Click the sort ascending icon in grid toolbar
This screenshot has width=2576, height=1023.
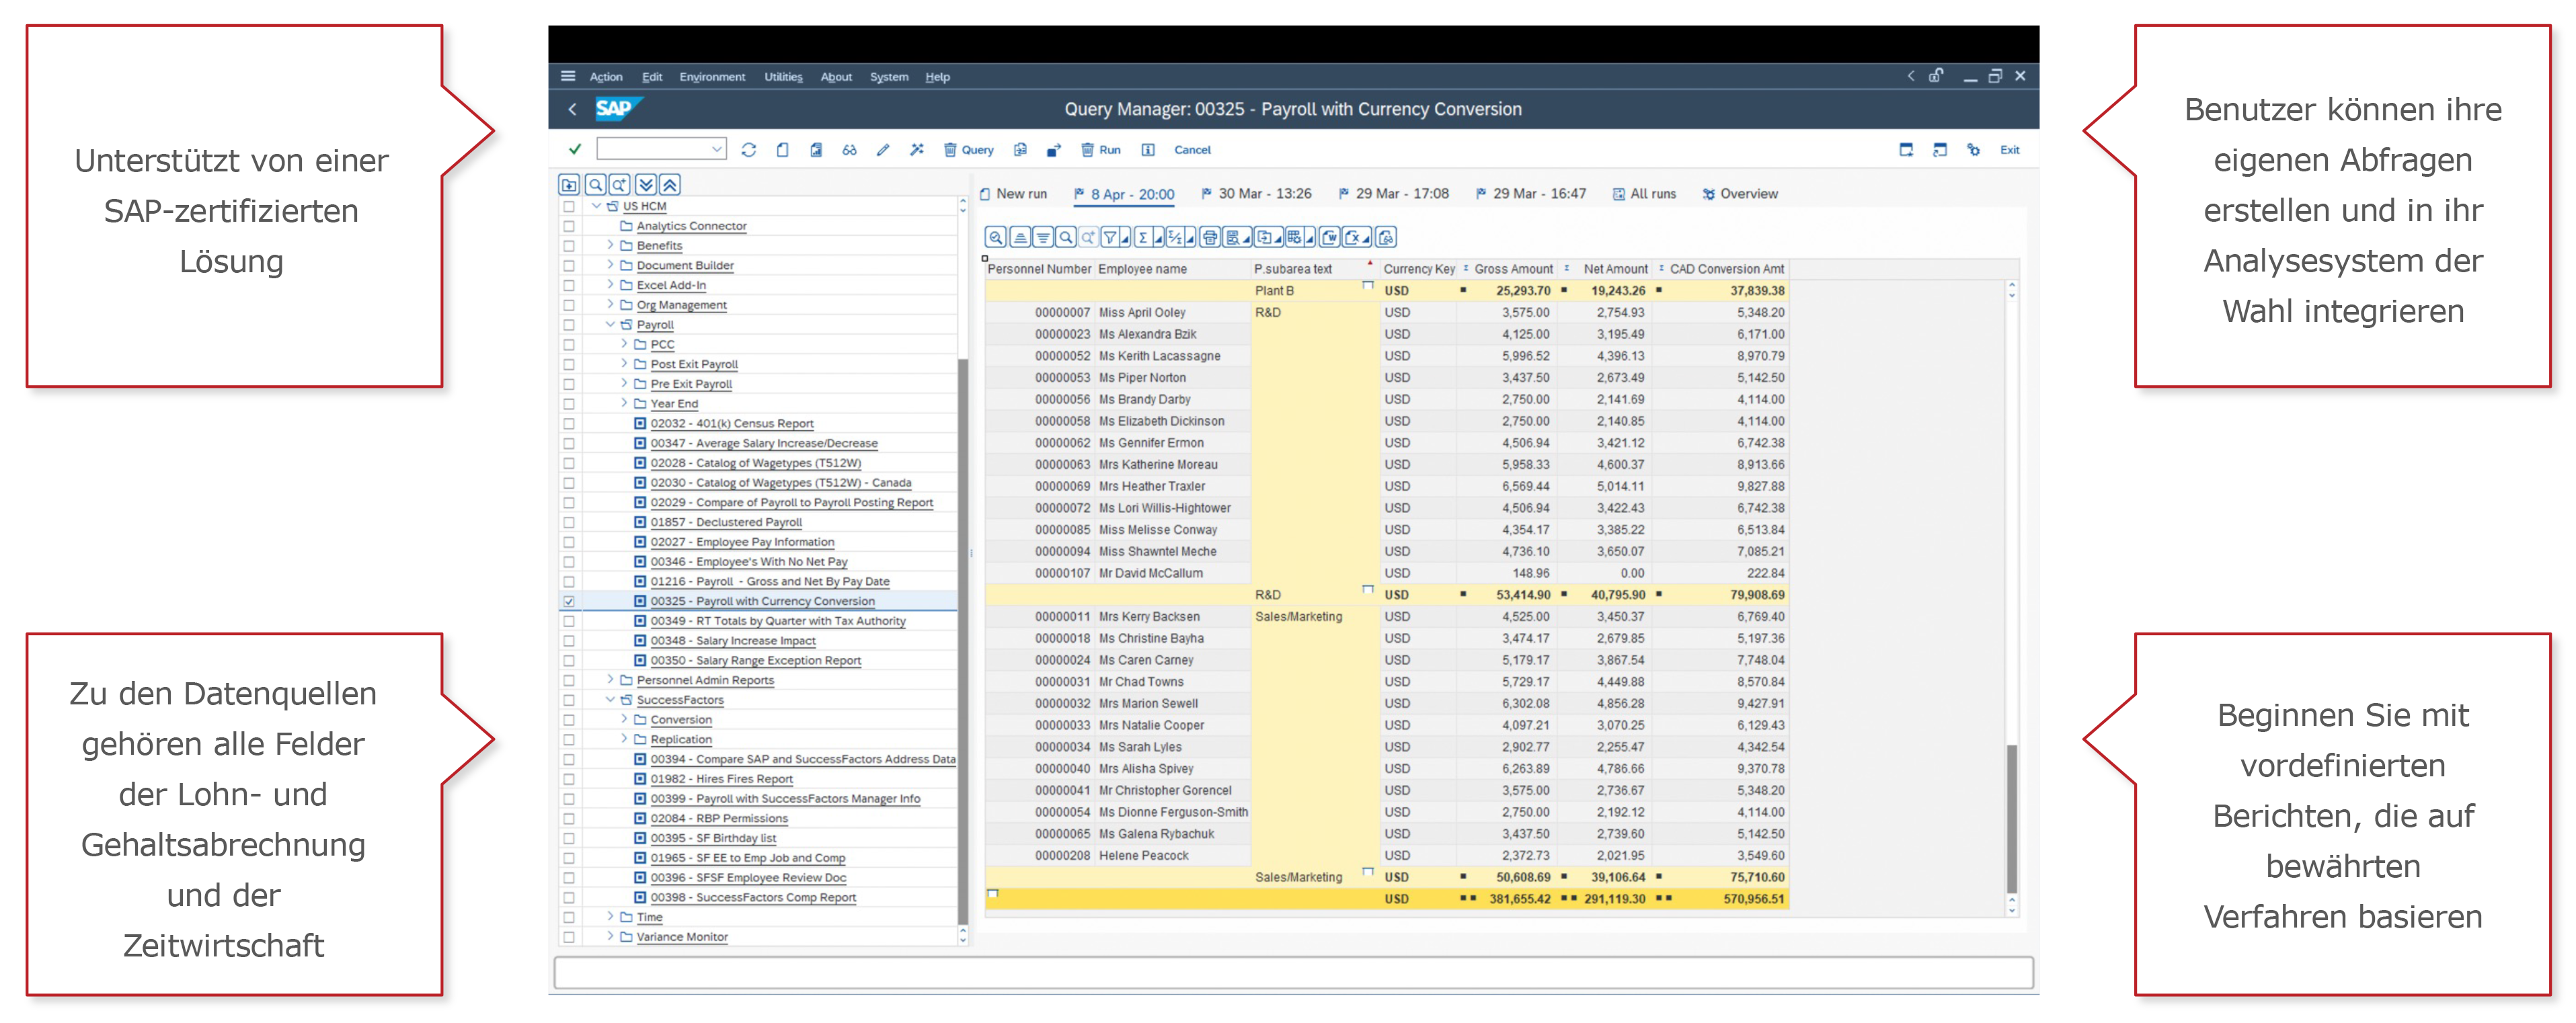(1019, 237)
